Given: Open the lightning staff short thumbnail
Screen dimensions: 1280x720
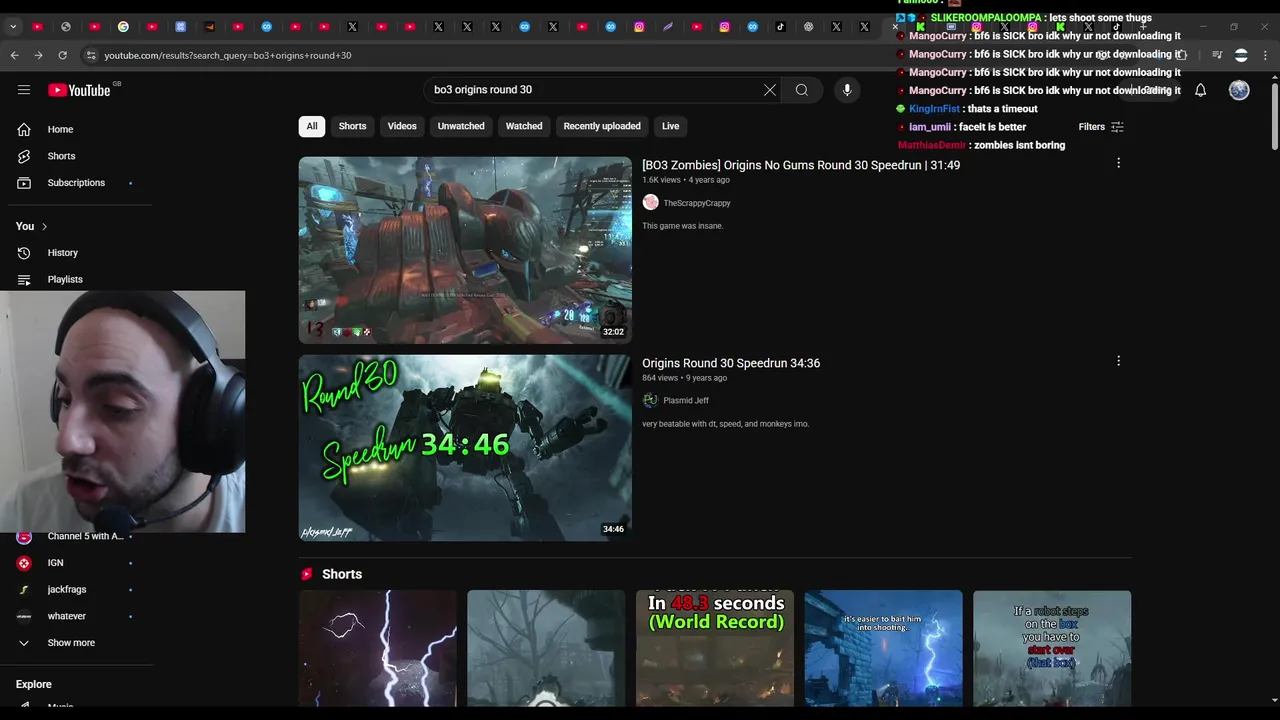Looking at the screenshot, I should (x=378, y=649).
